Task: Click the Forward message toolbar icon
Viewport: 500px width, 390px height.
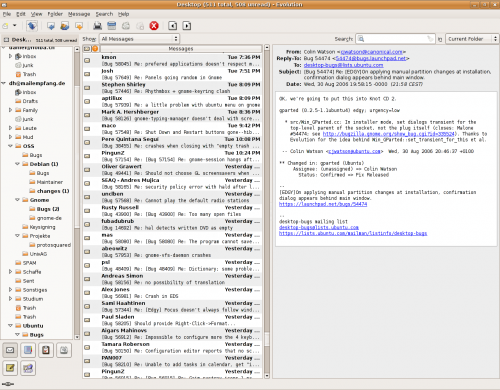Action: (x=79, y=26)
